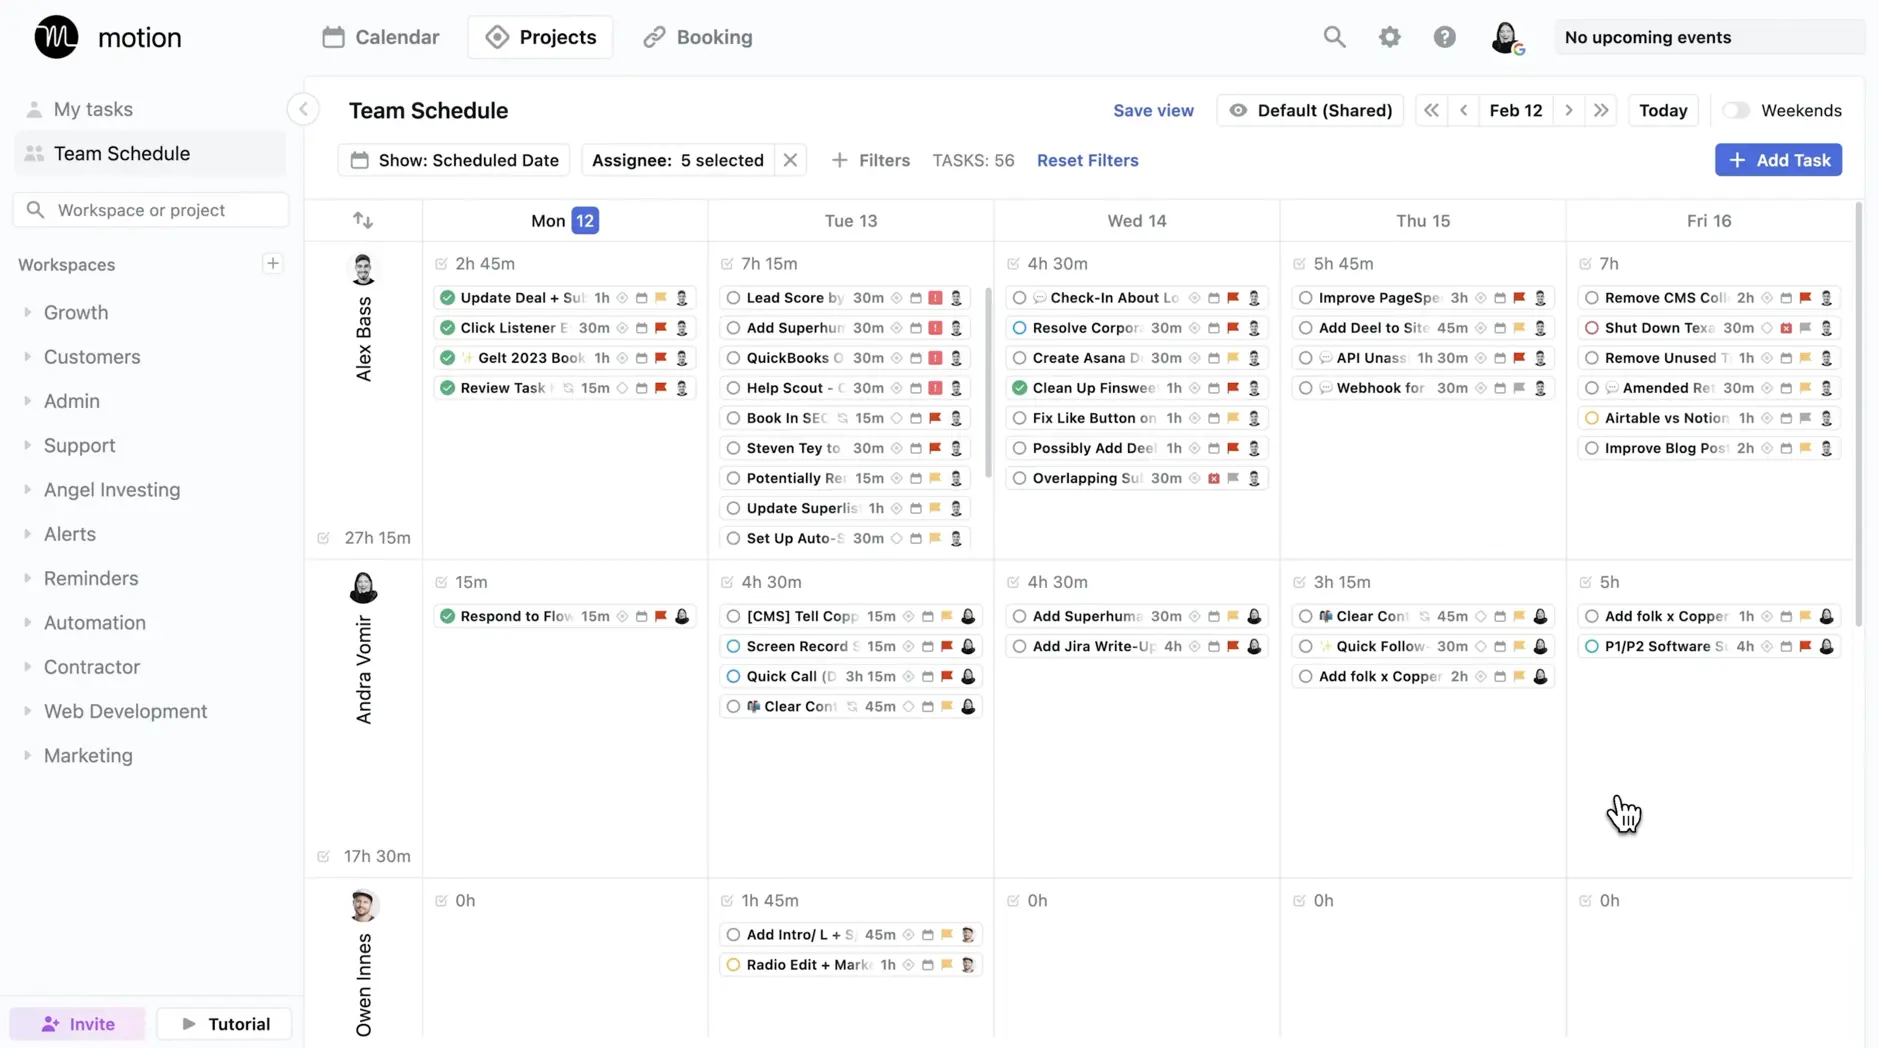Collapse the sidebar with the chevron button
This screenshot has height=1048, width=1879.
(303, 109)
